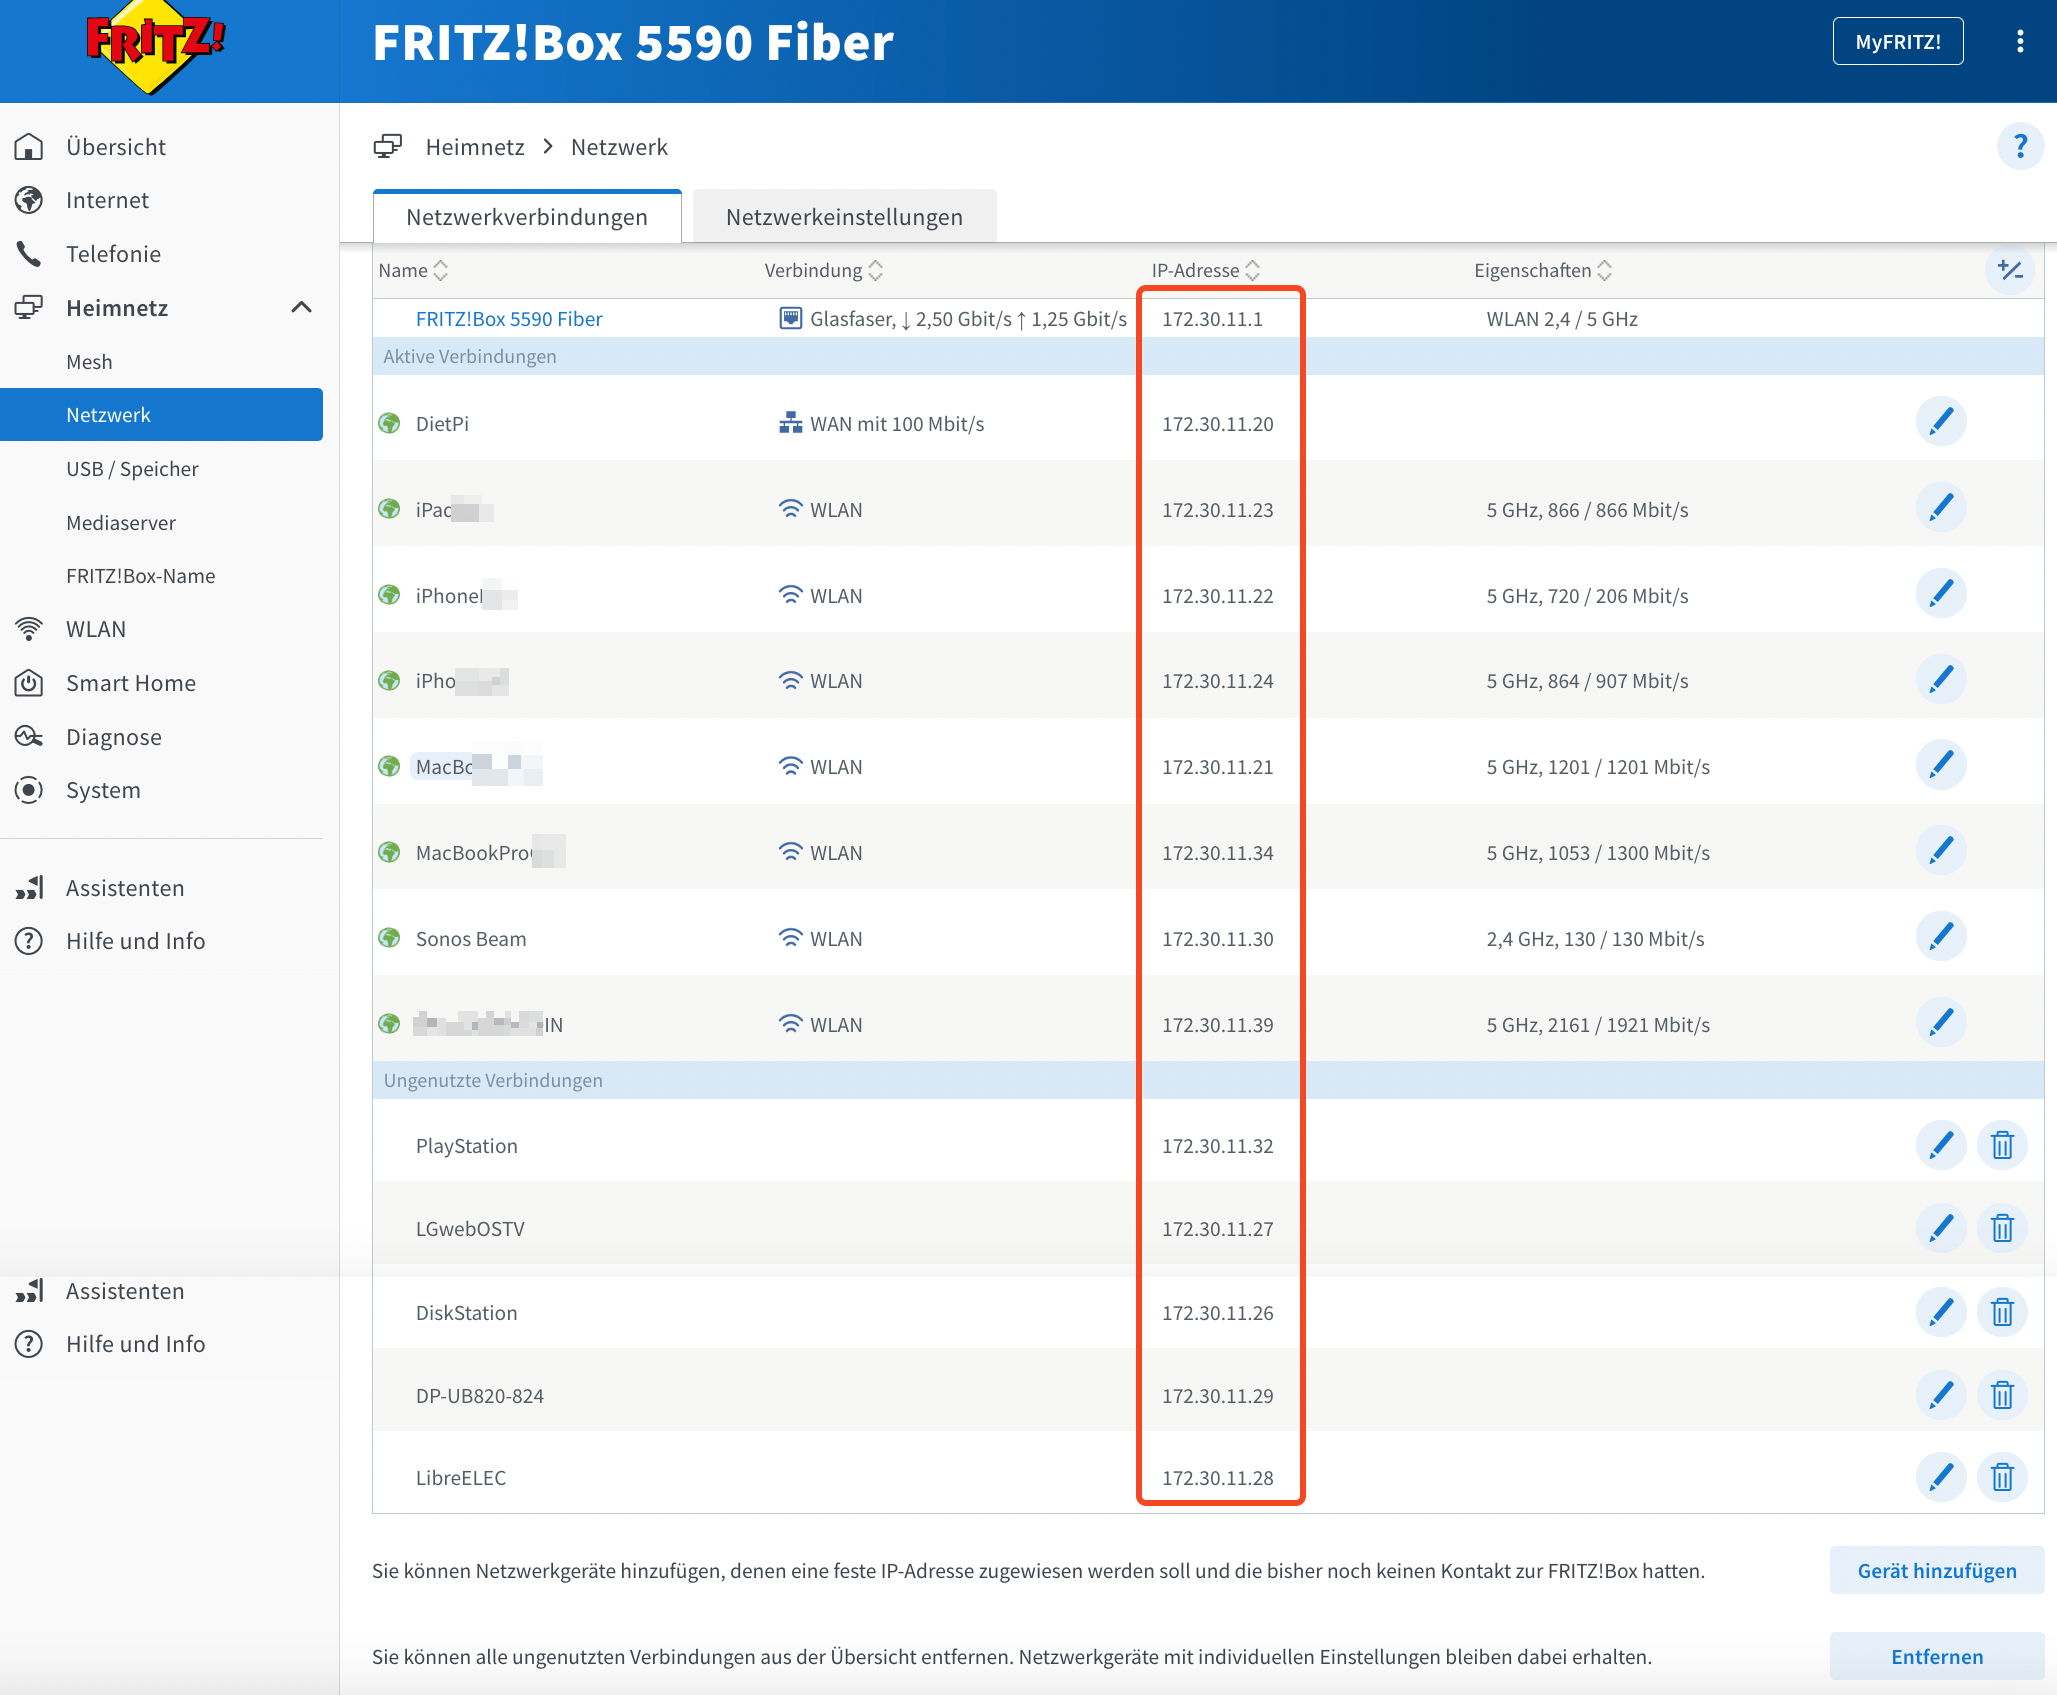Open Smart Home sidebar menu
2057x1695 pixels.
click(130, 683)
